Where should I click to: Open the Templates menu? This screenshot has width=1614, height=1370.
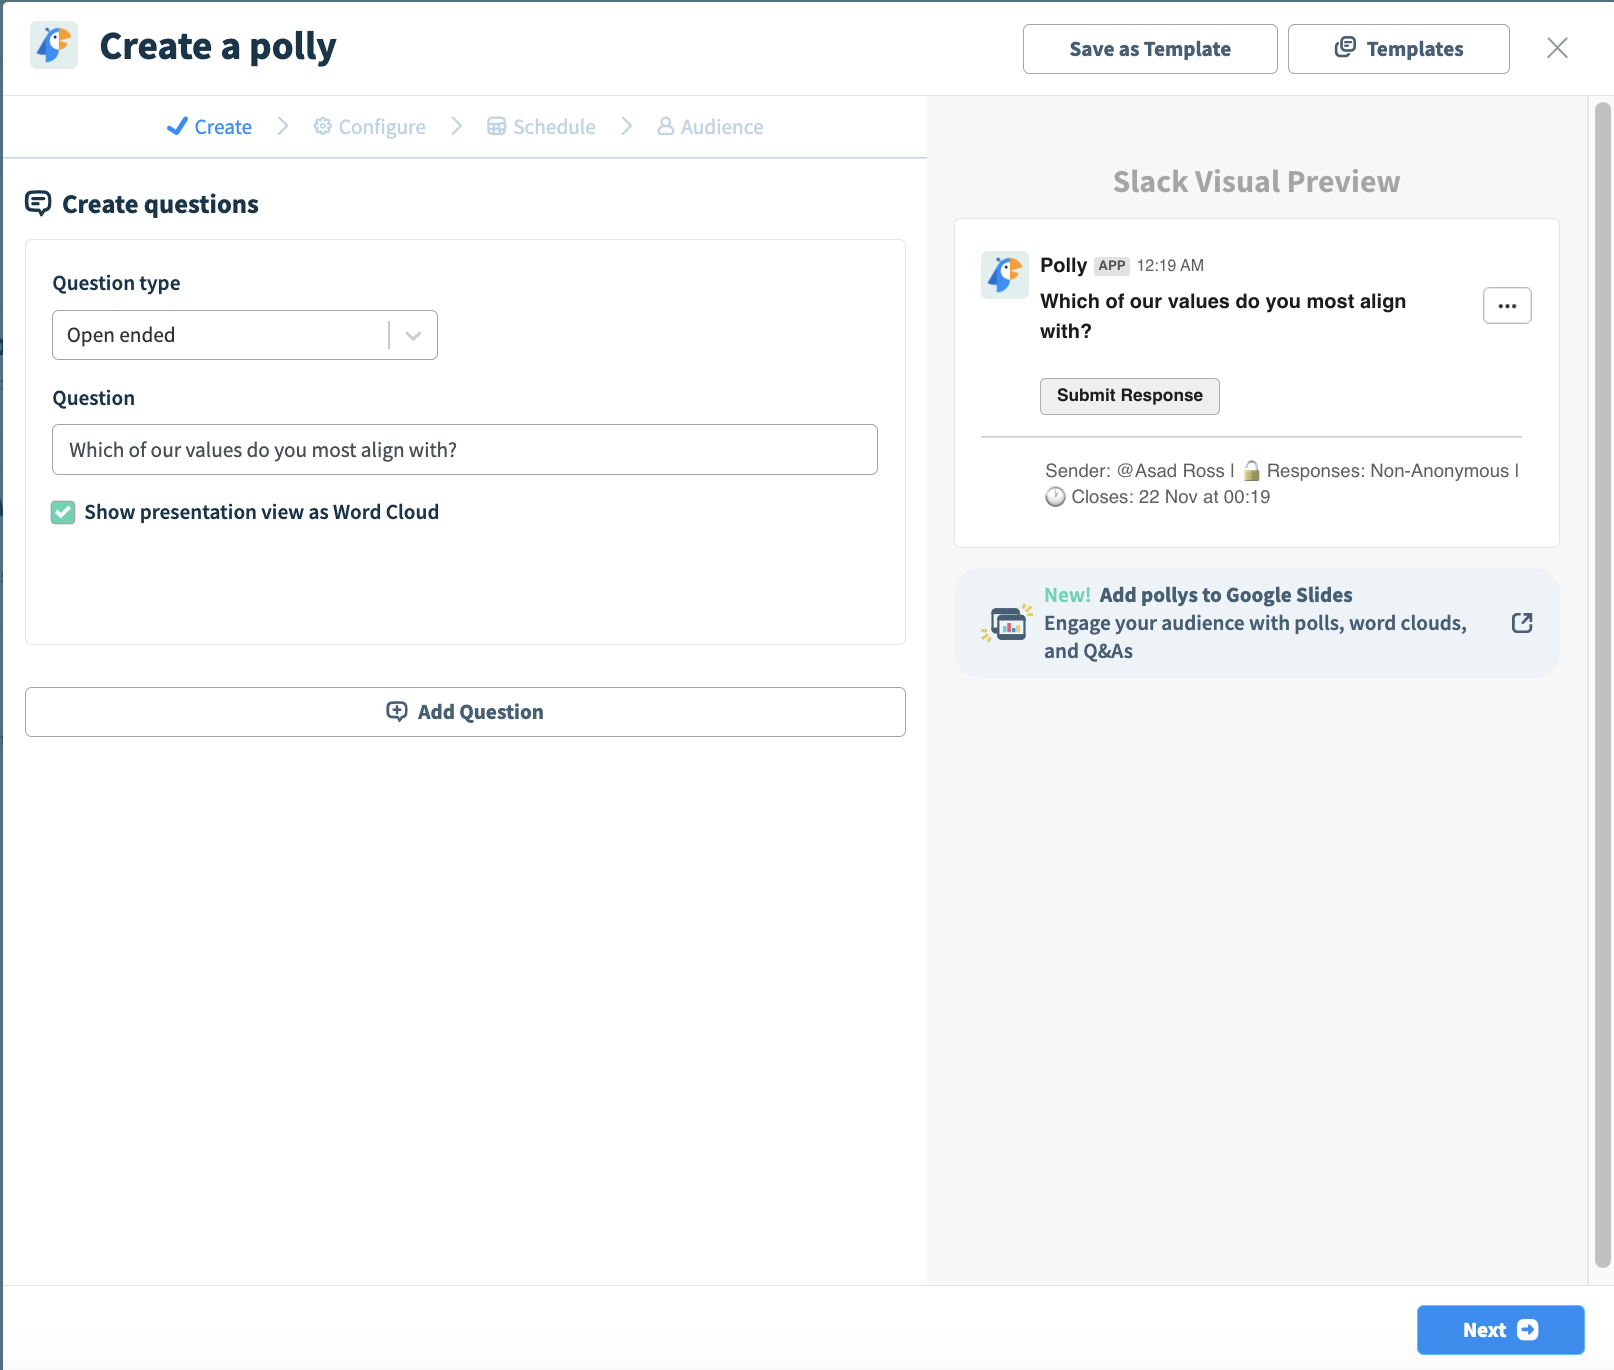tap(1398, 48)
